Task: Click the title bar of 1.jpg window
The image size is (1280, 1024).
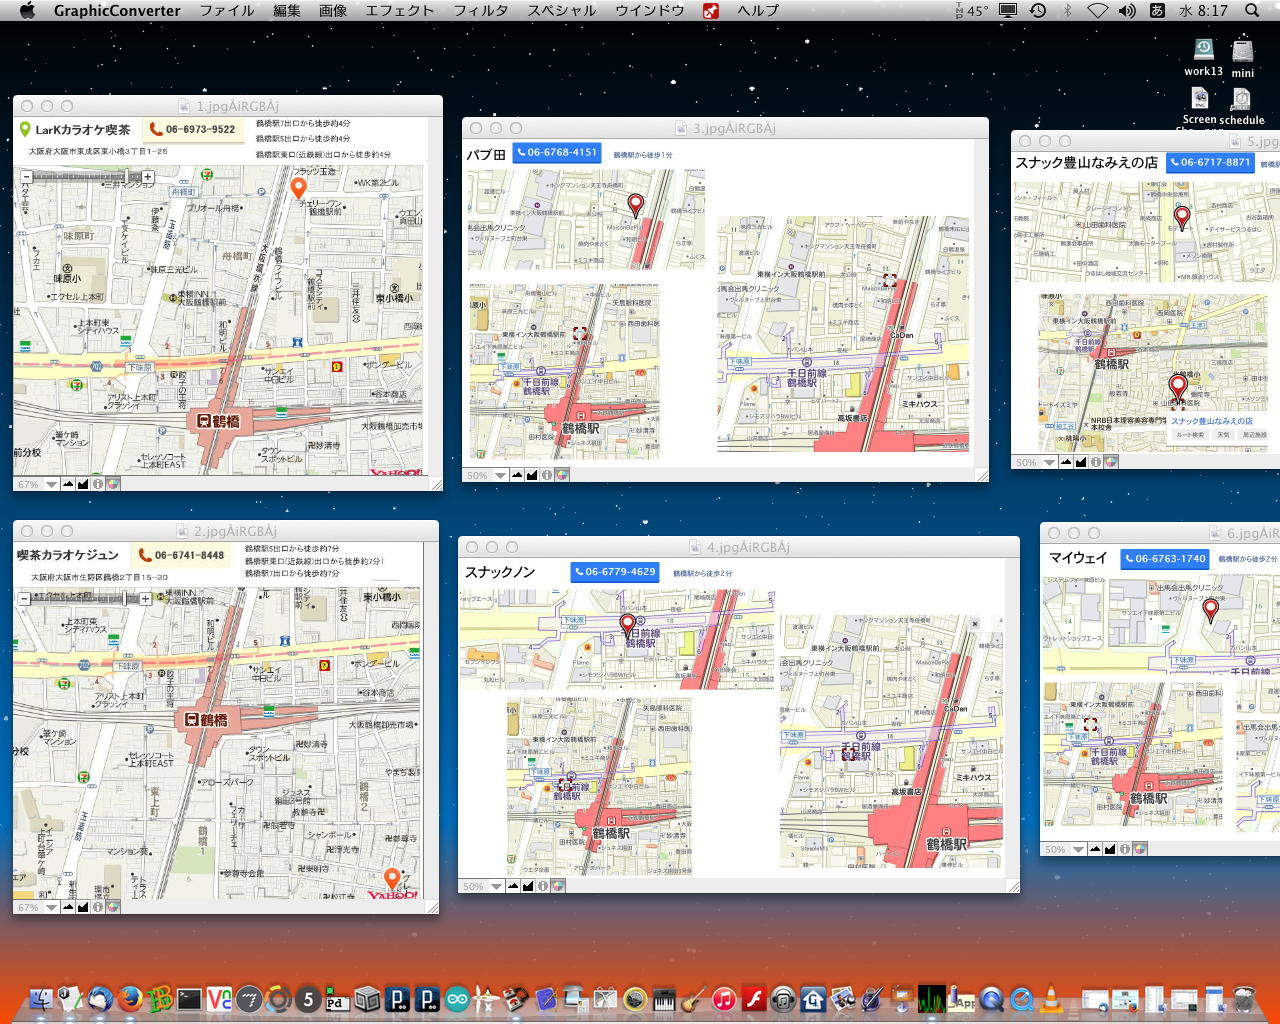Action: 228,106
